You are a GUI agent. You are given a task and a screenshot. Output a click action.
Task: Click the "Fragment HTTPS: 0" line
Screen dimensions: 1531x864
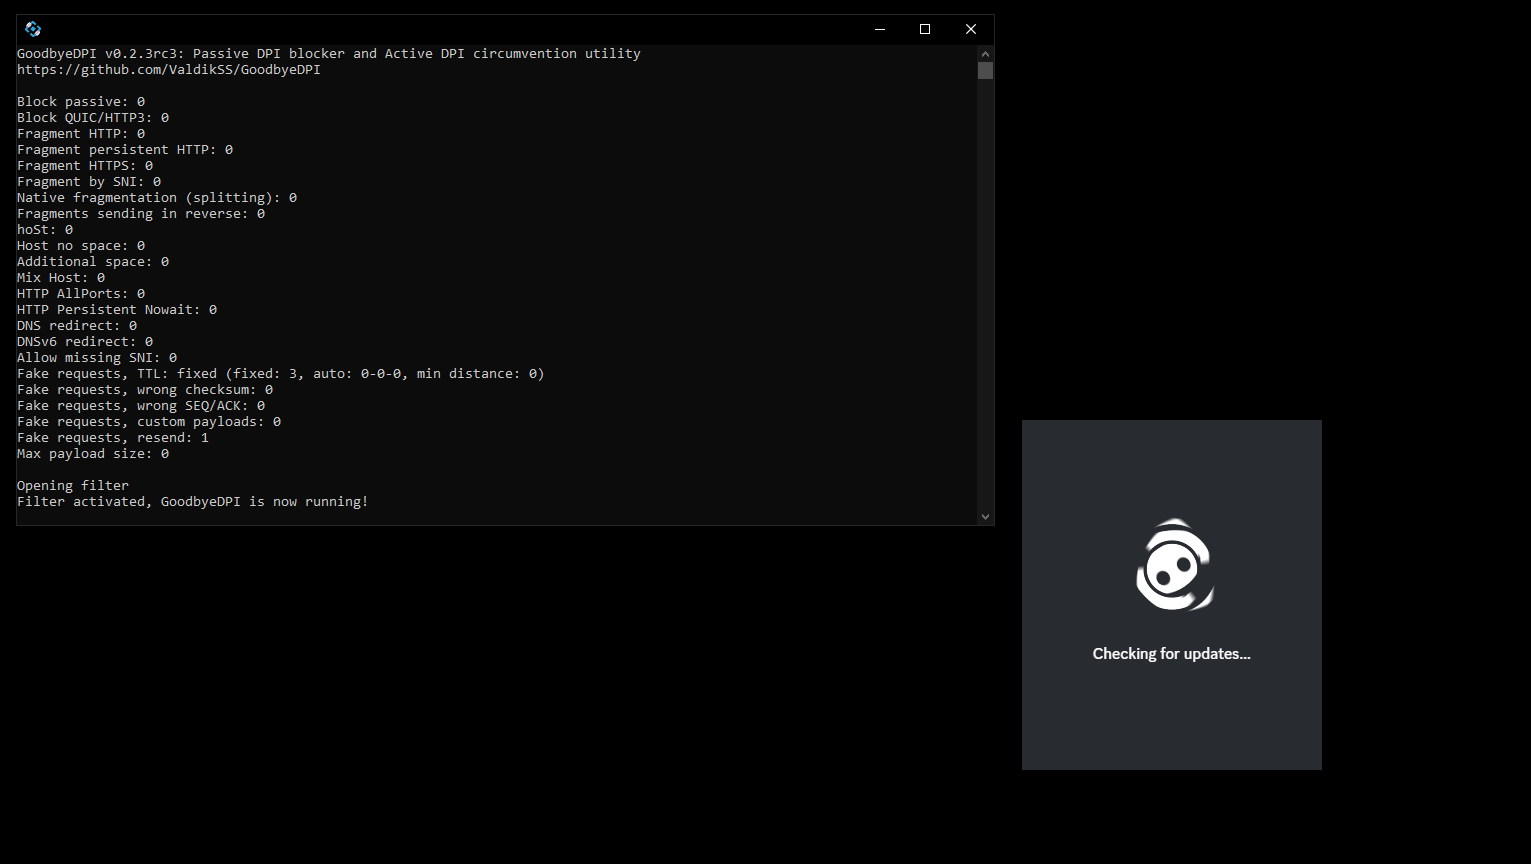[85, 166]
